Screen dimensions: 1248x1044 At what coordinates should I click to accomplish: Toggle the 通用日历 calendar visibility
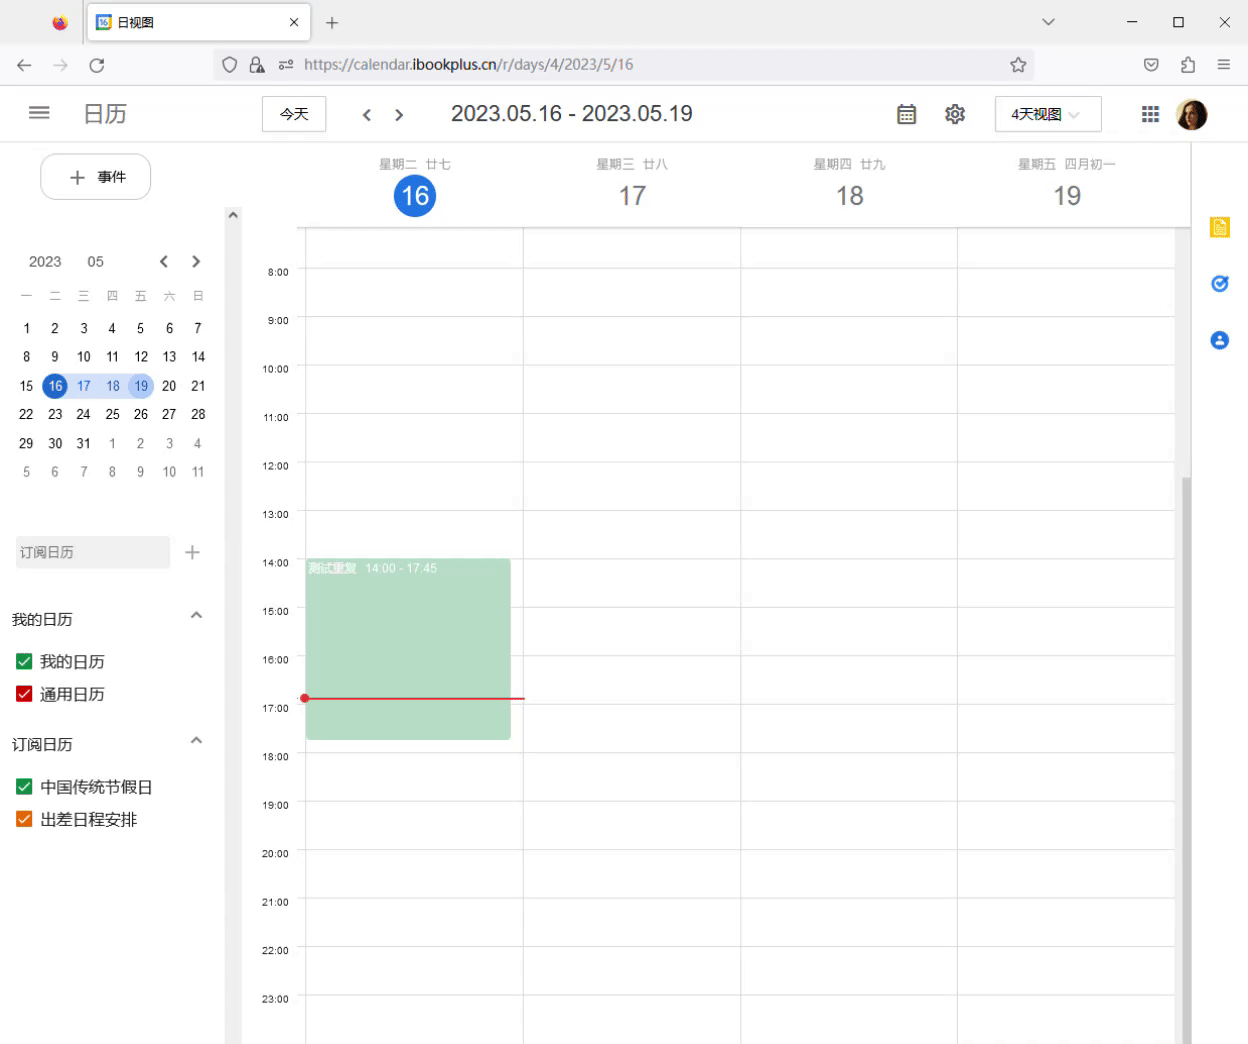(23, 693)
